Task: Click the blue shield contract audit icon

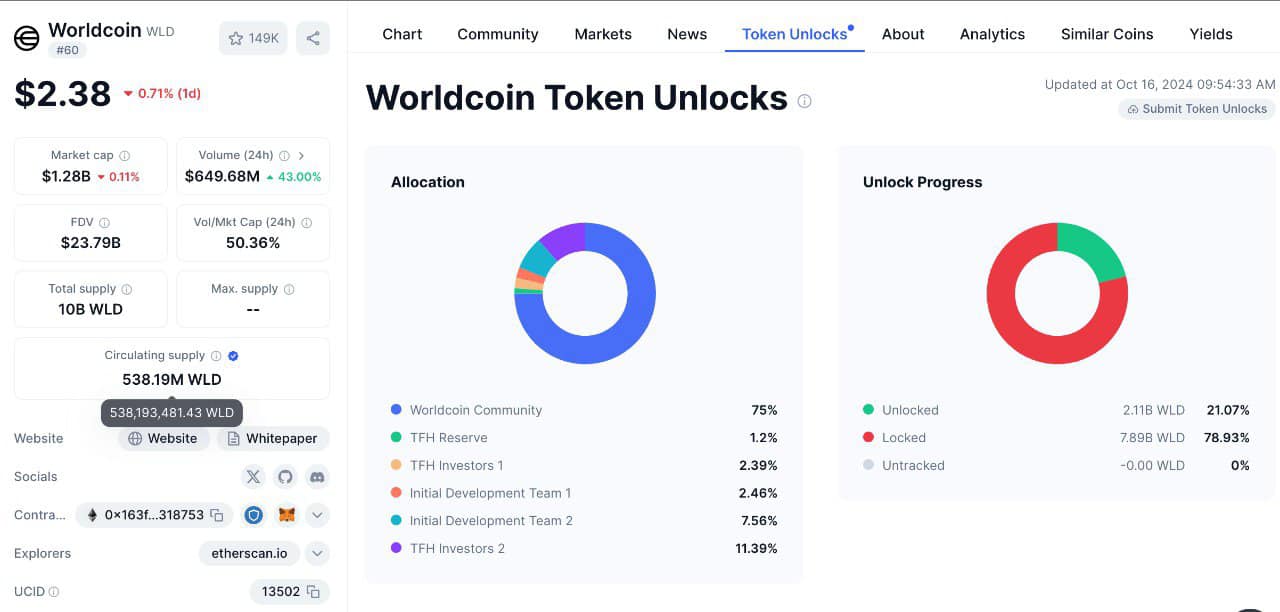Action: (x=253, y=514)
